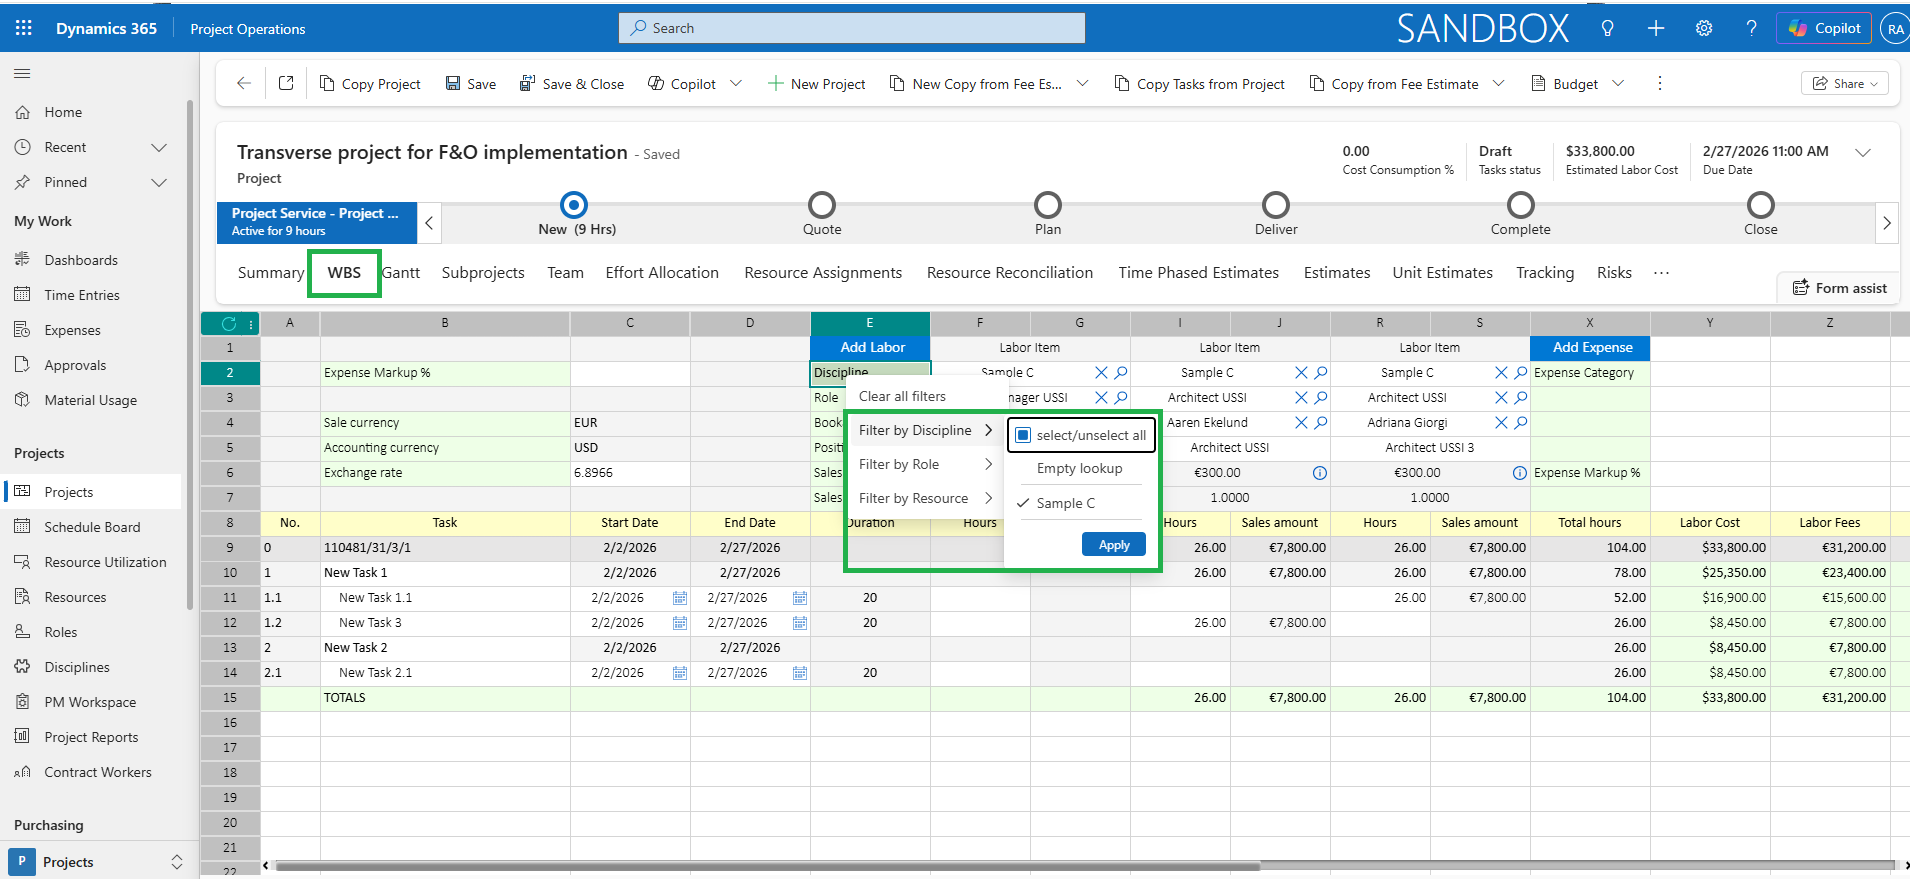
Task: Expand the project header details chevron
Action: pyautogui.click(x=1863, y=153)
